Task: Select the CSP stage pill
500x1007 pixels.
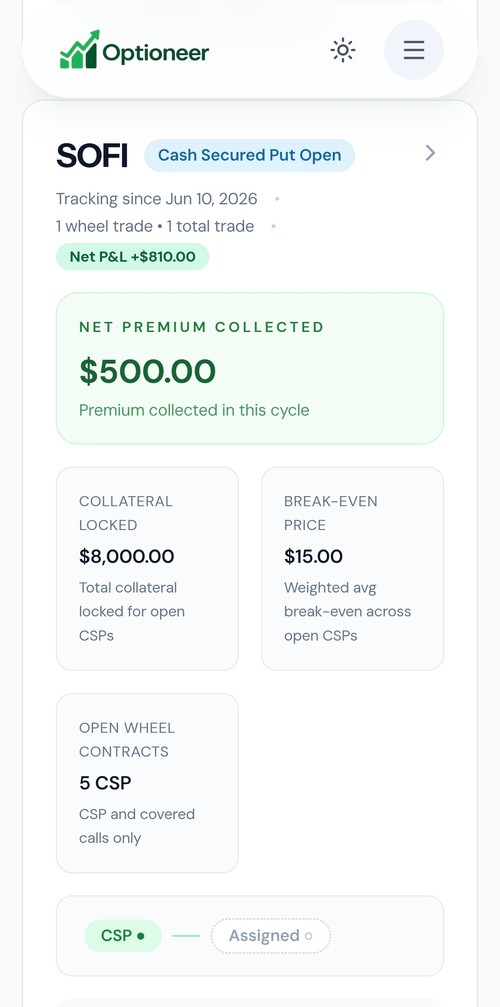Action: 123,936
